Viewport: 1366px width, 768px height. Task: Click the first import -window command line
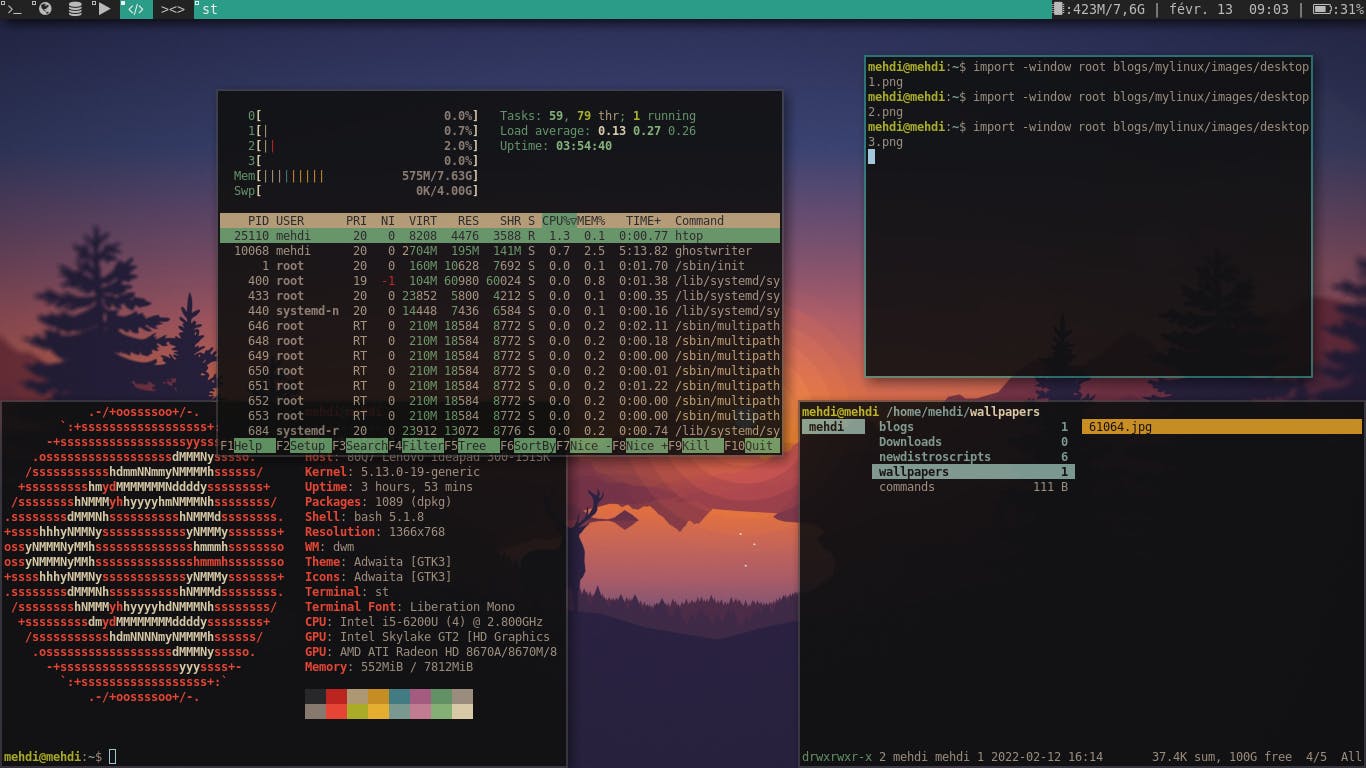click(1088, 74)
